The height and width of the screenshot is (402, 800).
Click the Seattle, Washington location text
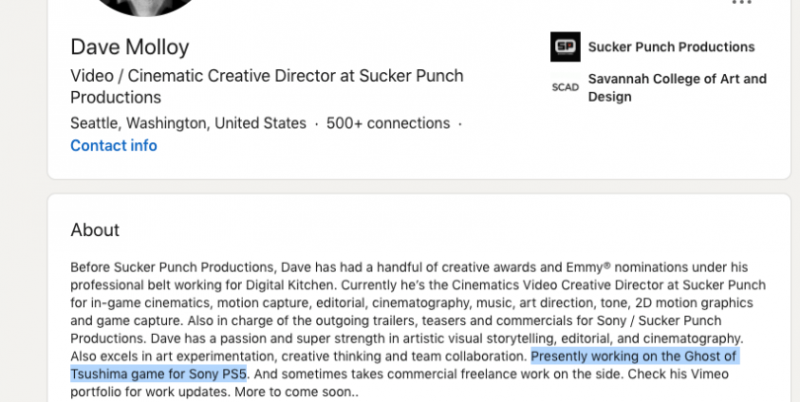188,124
